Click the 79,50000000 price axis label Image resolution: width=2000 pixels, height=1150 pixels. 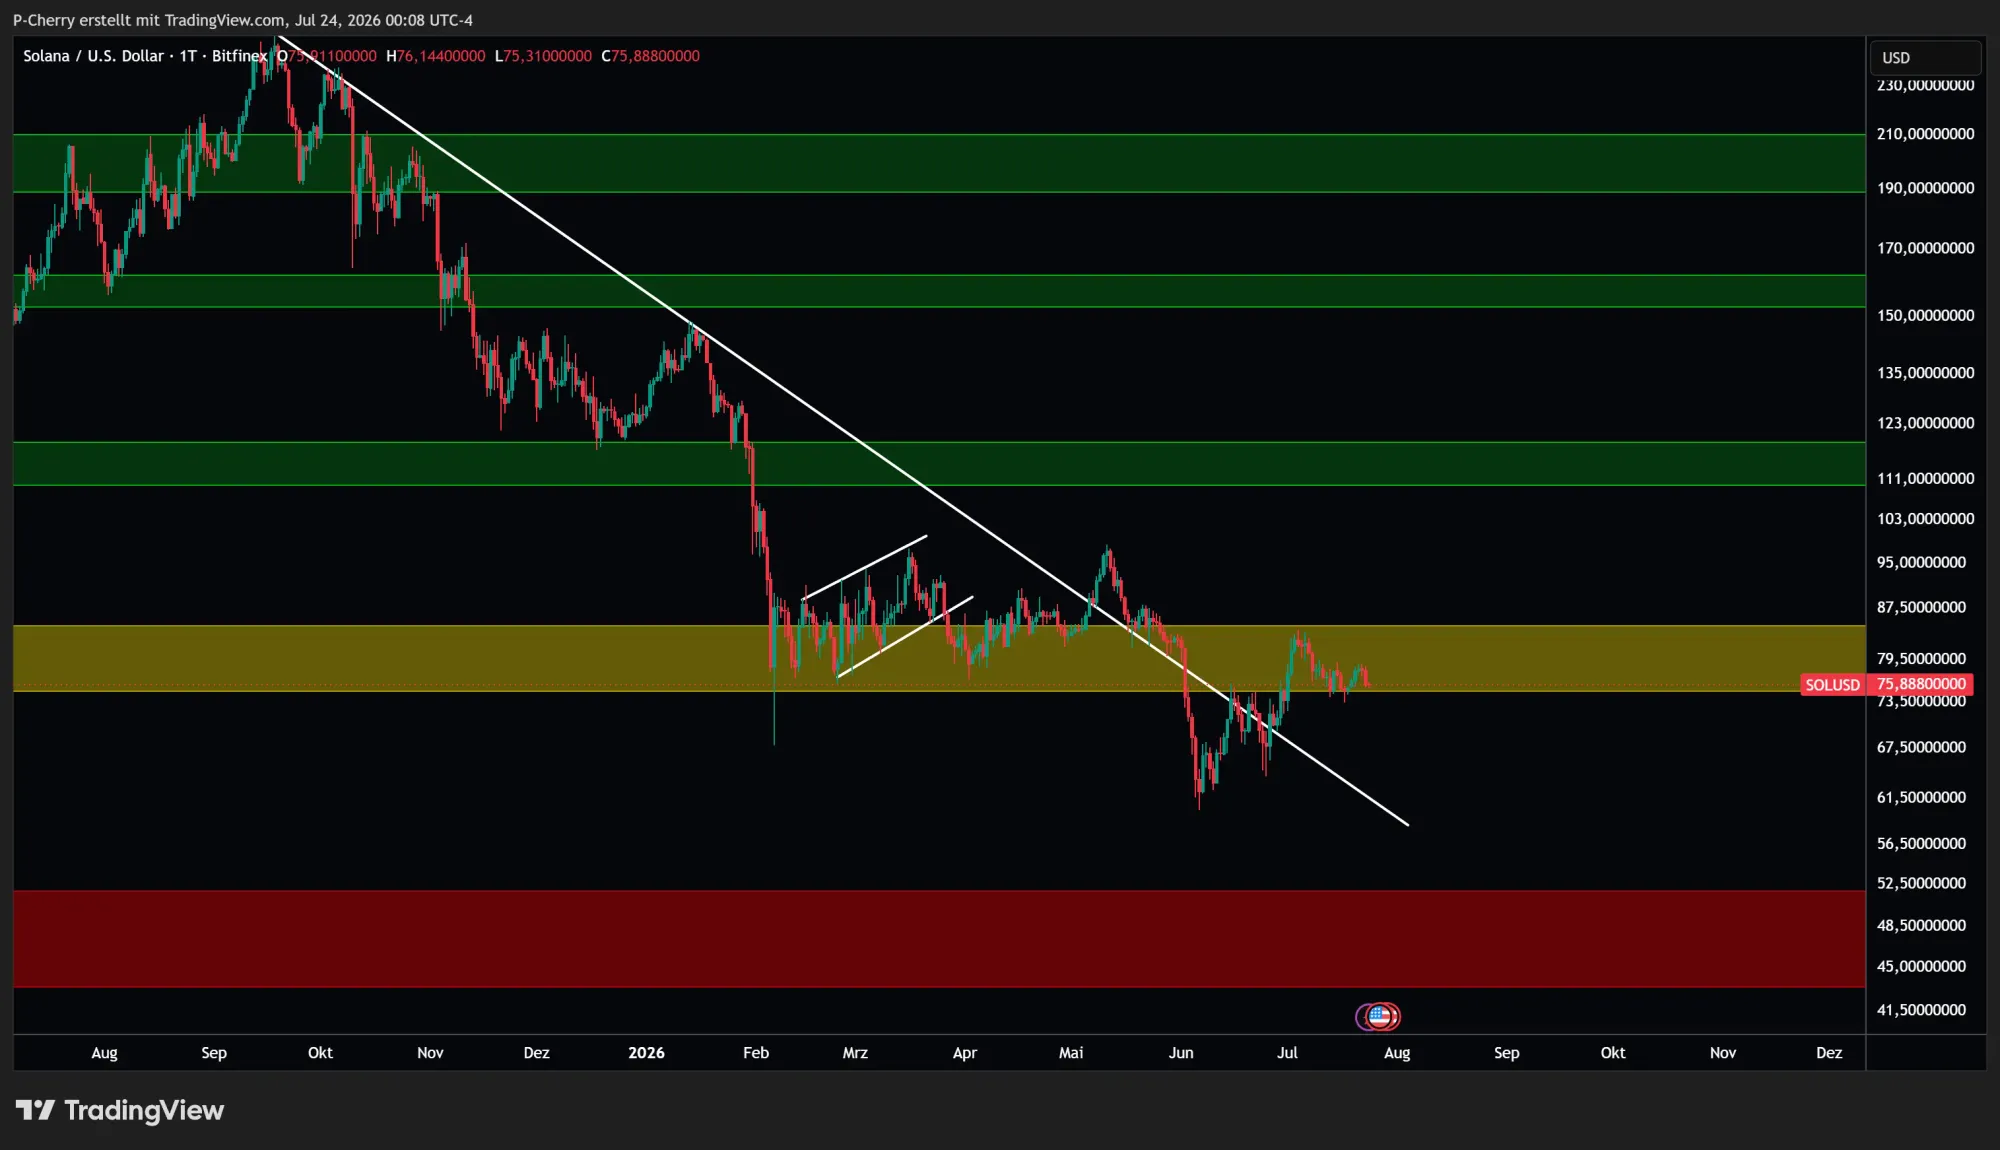[1921, 659]
